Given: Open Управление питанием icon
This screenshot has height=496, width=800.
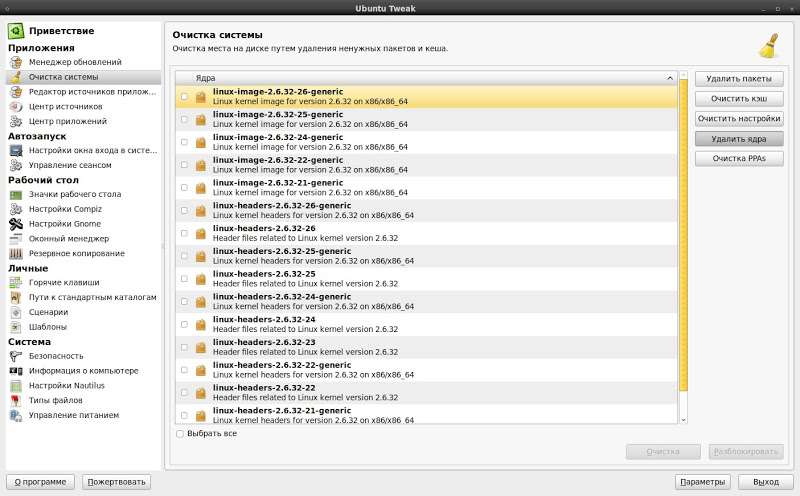Looking at the screenshot, I should coord(16,415).
